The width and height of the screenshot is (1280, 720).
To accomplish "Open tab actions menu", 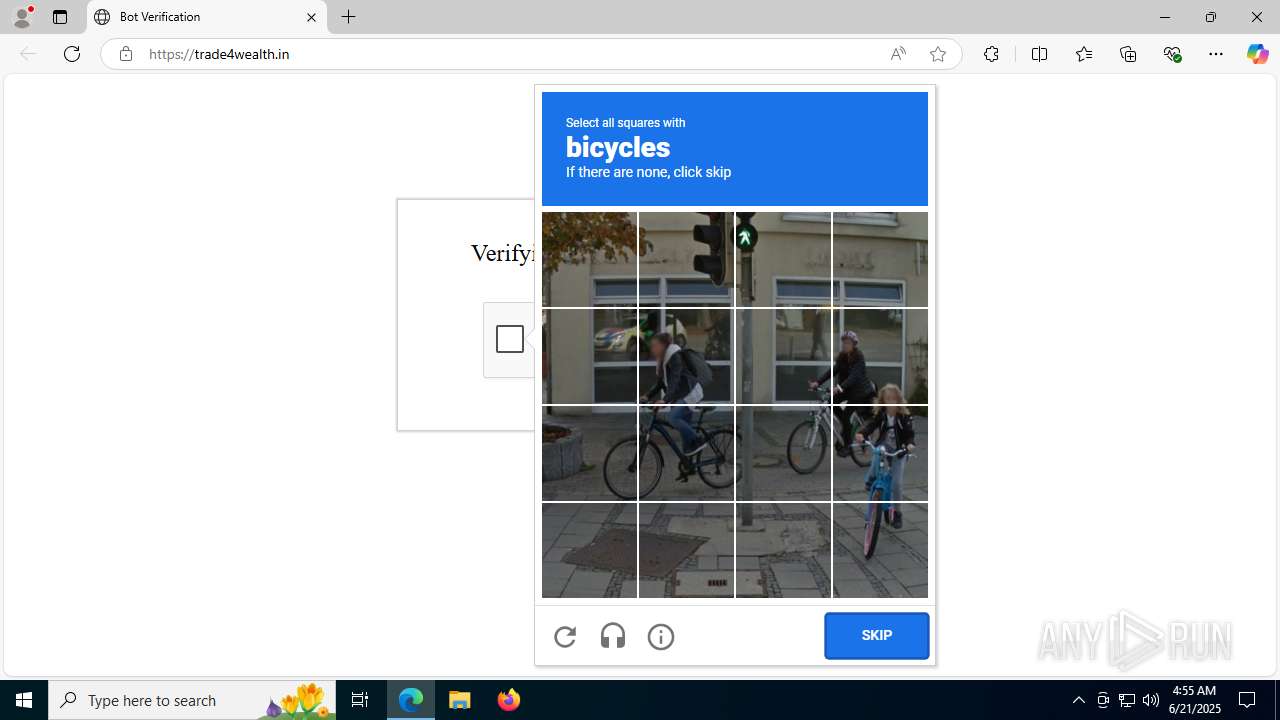I will click(60, 17).
